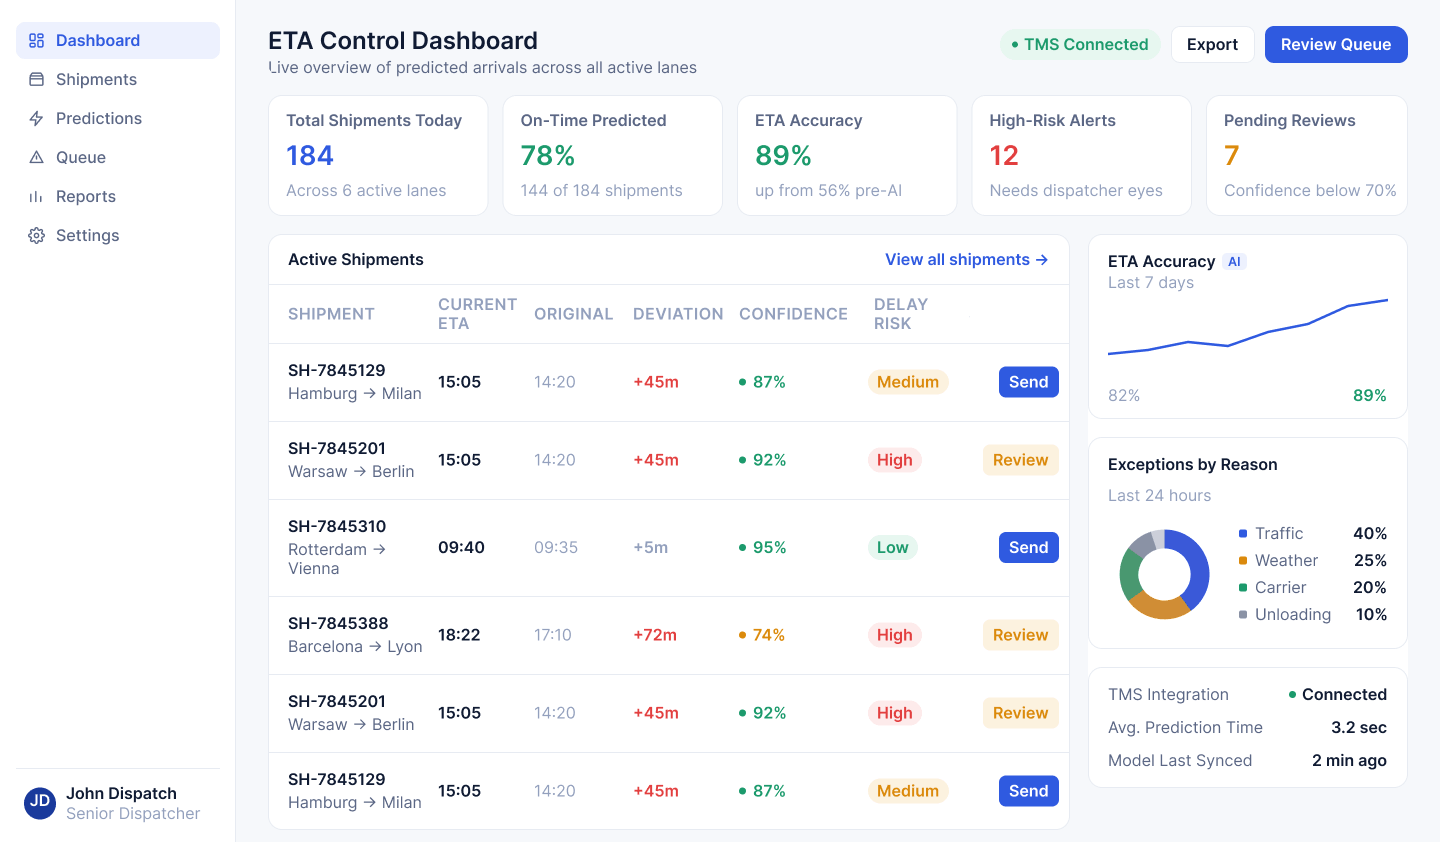
Task: Click original ETA 17:10
Action: [x=553, y=635]
